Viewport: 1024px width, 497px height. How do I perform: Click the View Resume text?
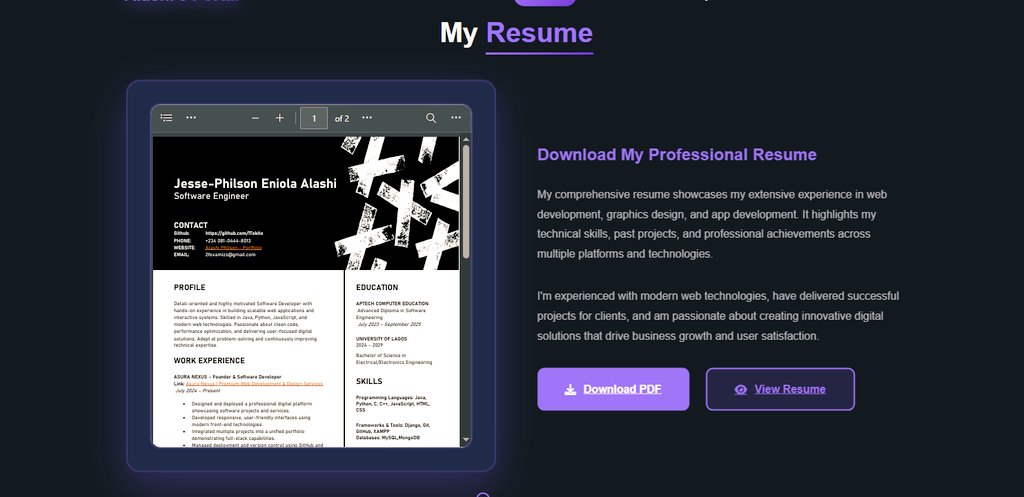pyautogui.click(x=790, y=389)
